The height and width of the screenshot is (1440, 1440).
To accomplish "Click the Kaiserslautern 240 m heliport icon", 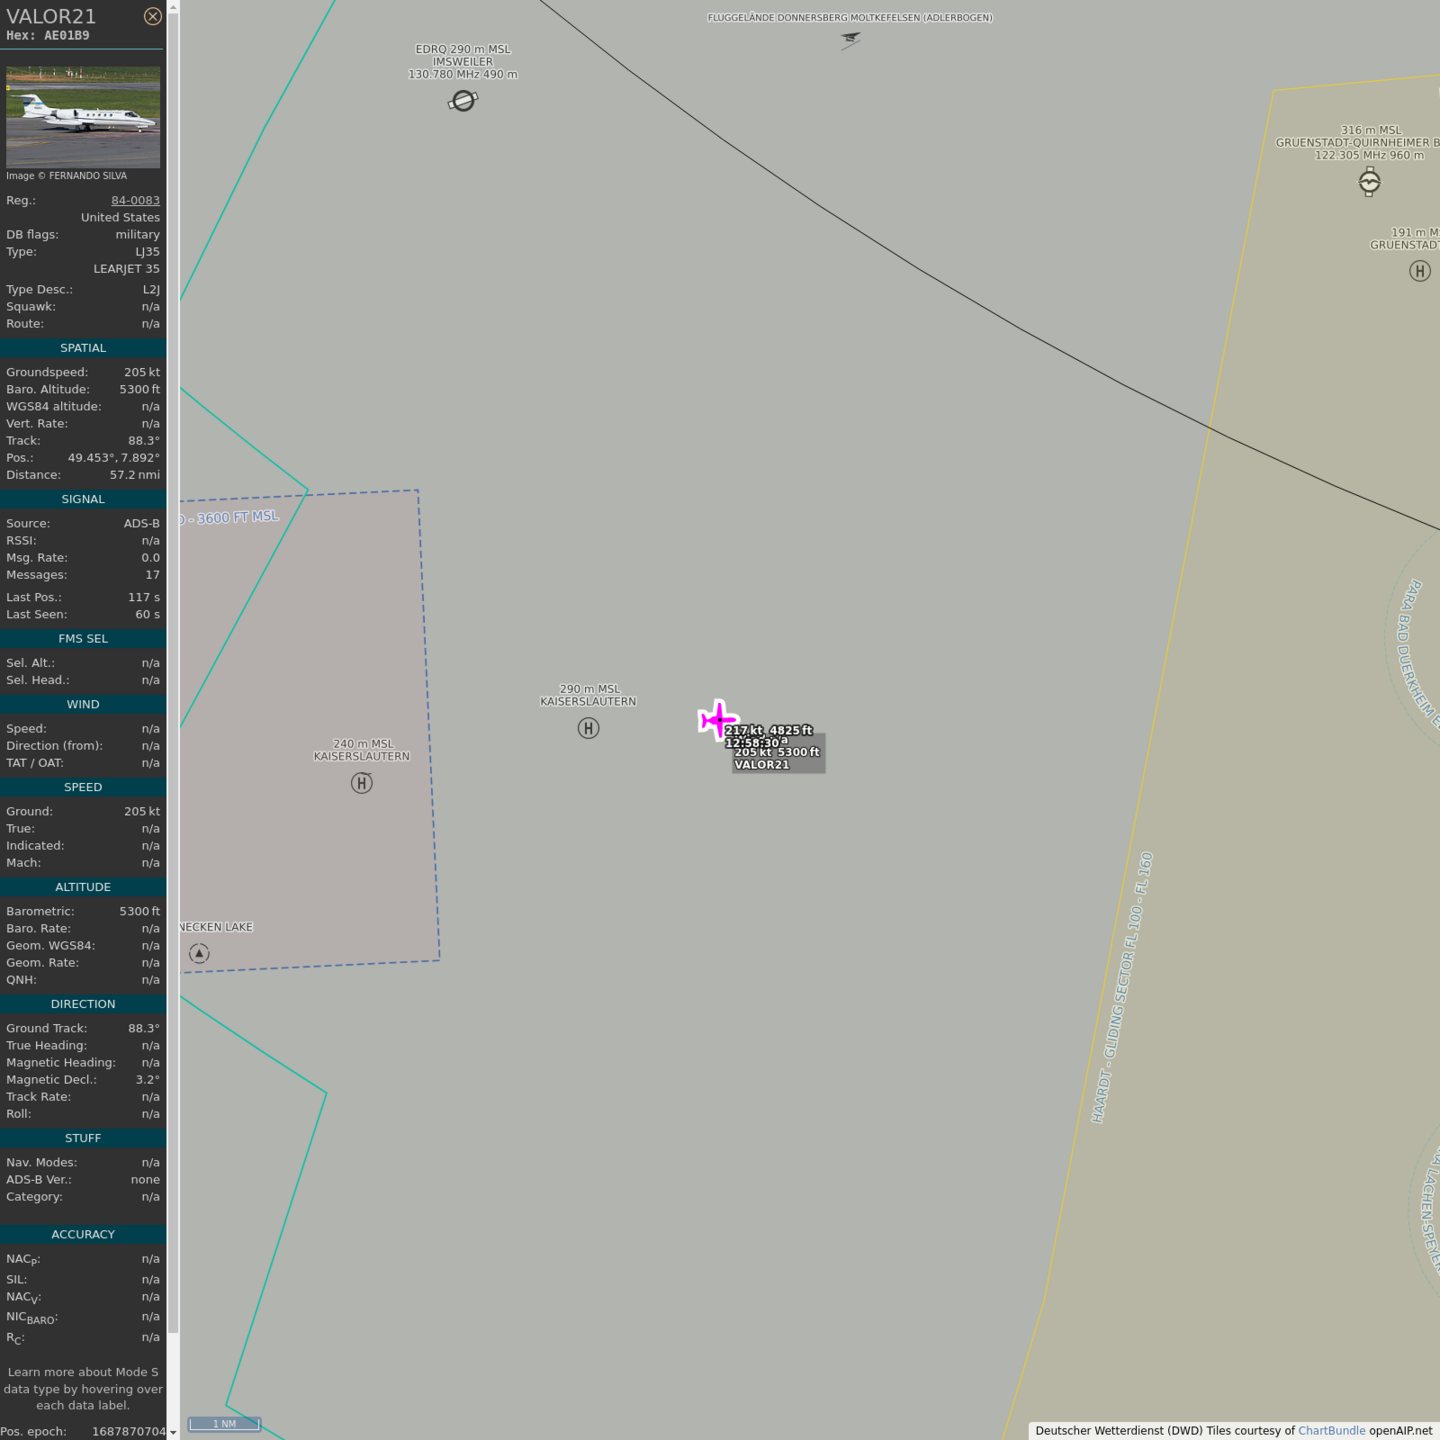I will (x=362, y=783).
